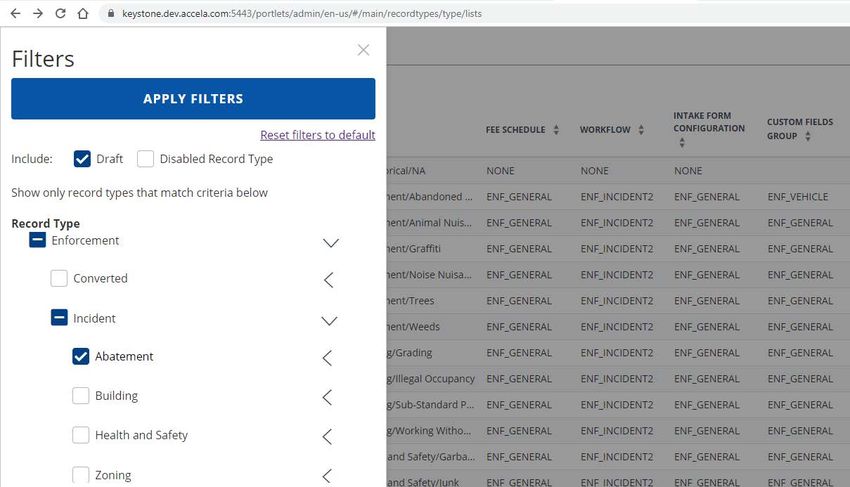
Task: Collapse the Enforcement tree node
Action: (331, 242)
